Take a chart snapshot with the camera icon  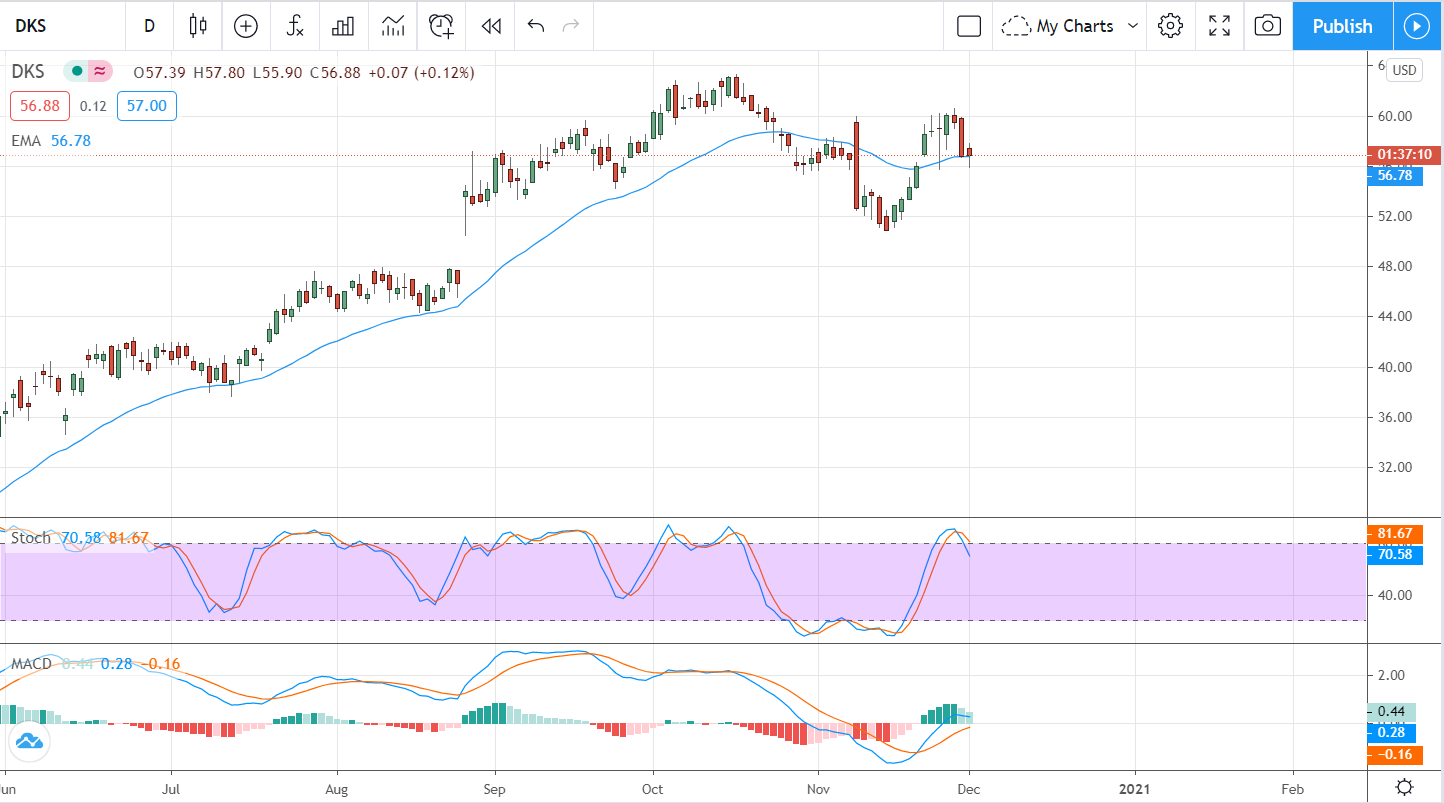[1267, 26]
